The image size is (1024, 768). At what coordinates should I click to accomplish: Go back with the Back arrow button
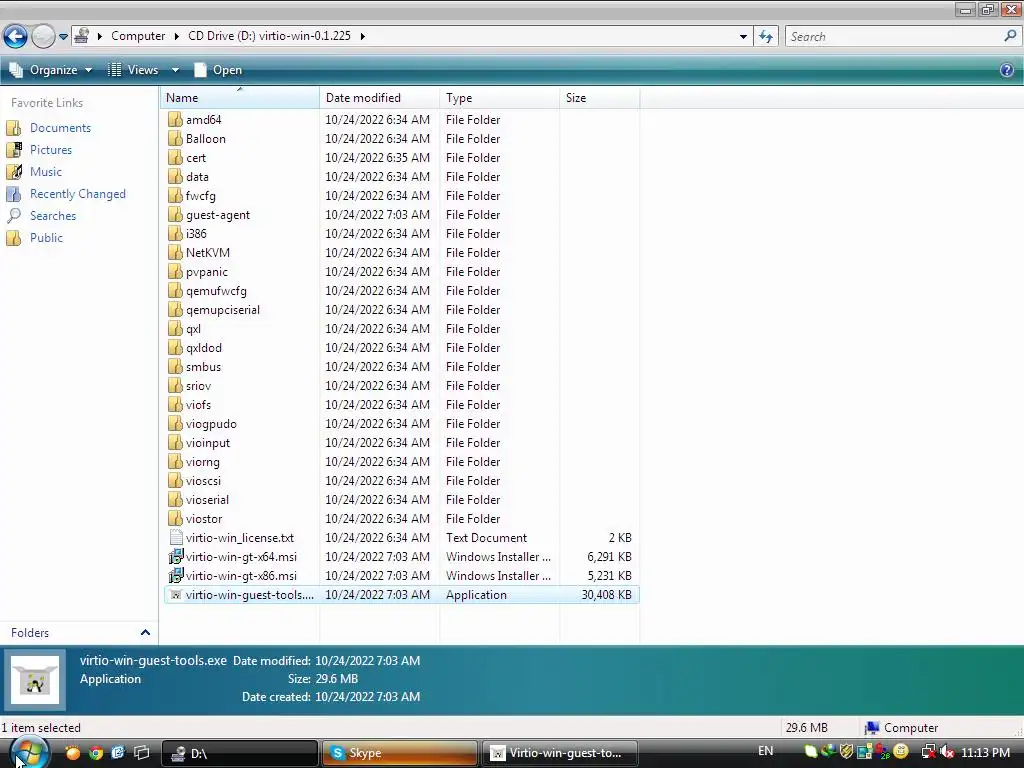(16, 37)
